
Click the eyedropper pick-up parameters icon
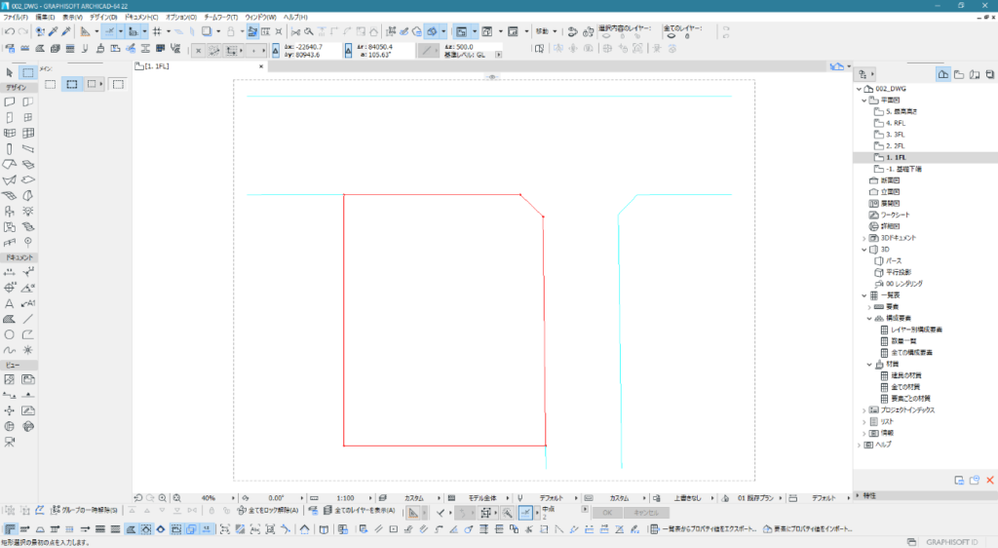[53, 31]
